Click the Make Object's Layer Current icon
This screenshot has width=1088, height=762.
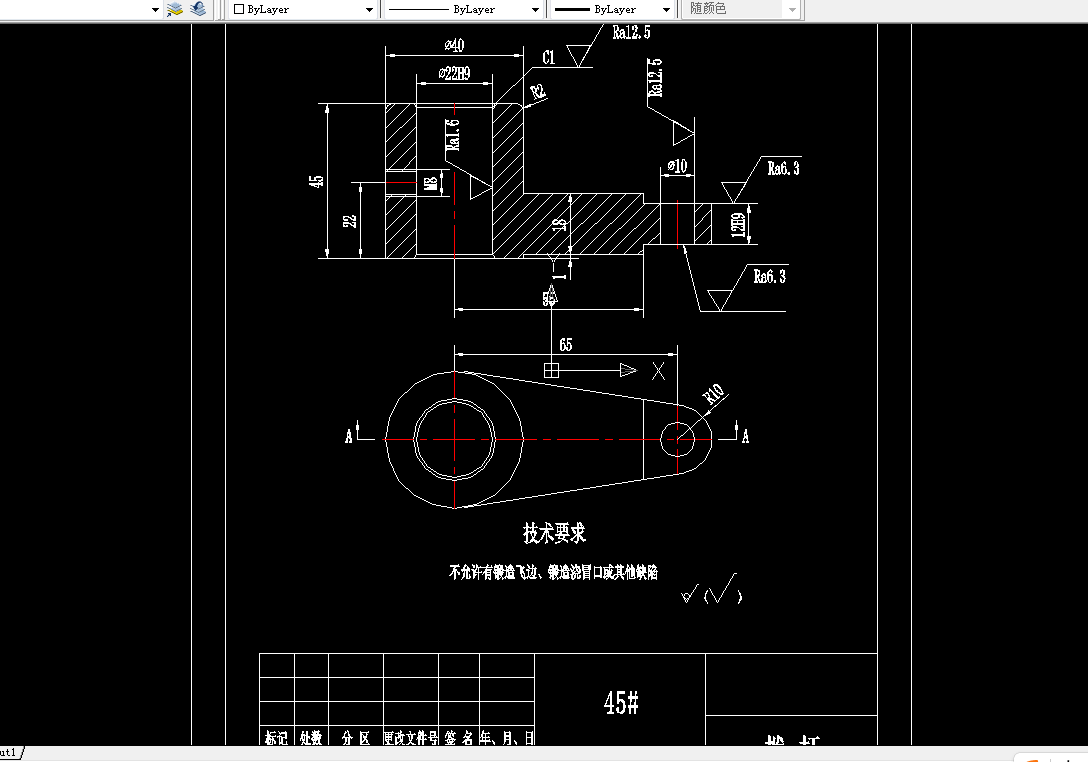click(175, 9)
